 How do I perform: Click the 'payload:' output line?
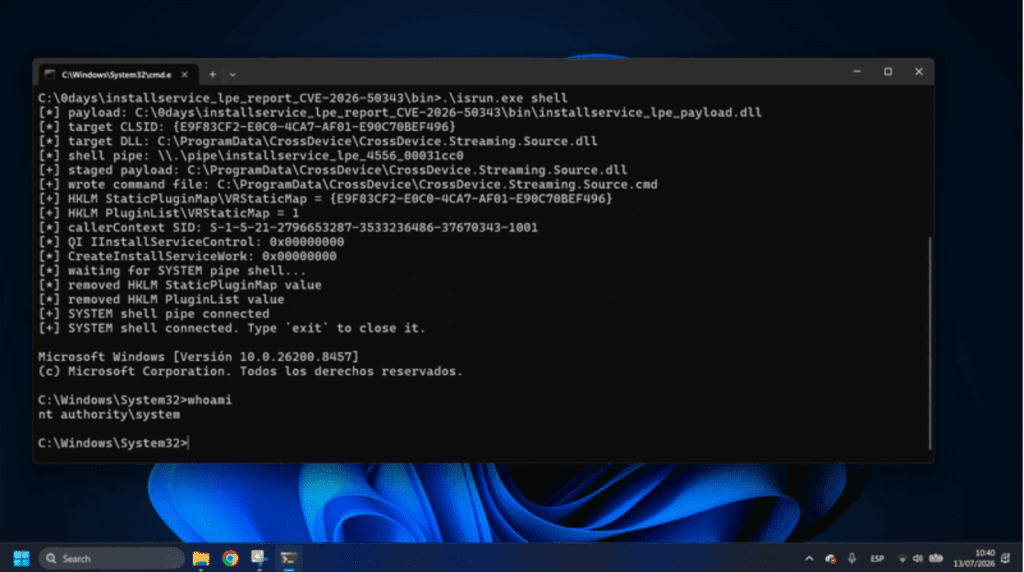coord(400,112)
